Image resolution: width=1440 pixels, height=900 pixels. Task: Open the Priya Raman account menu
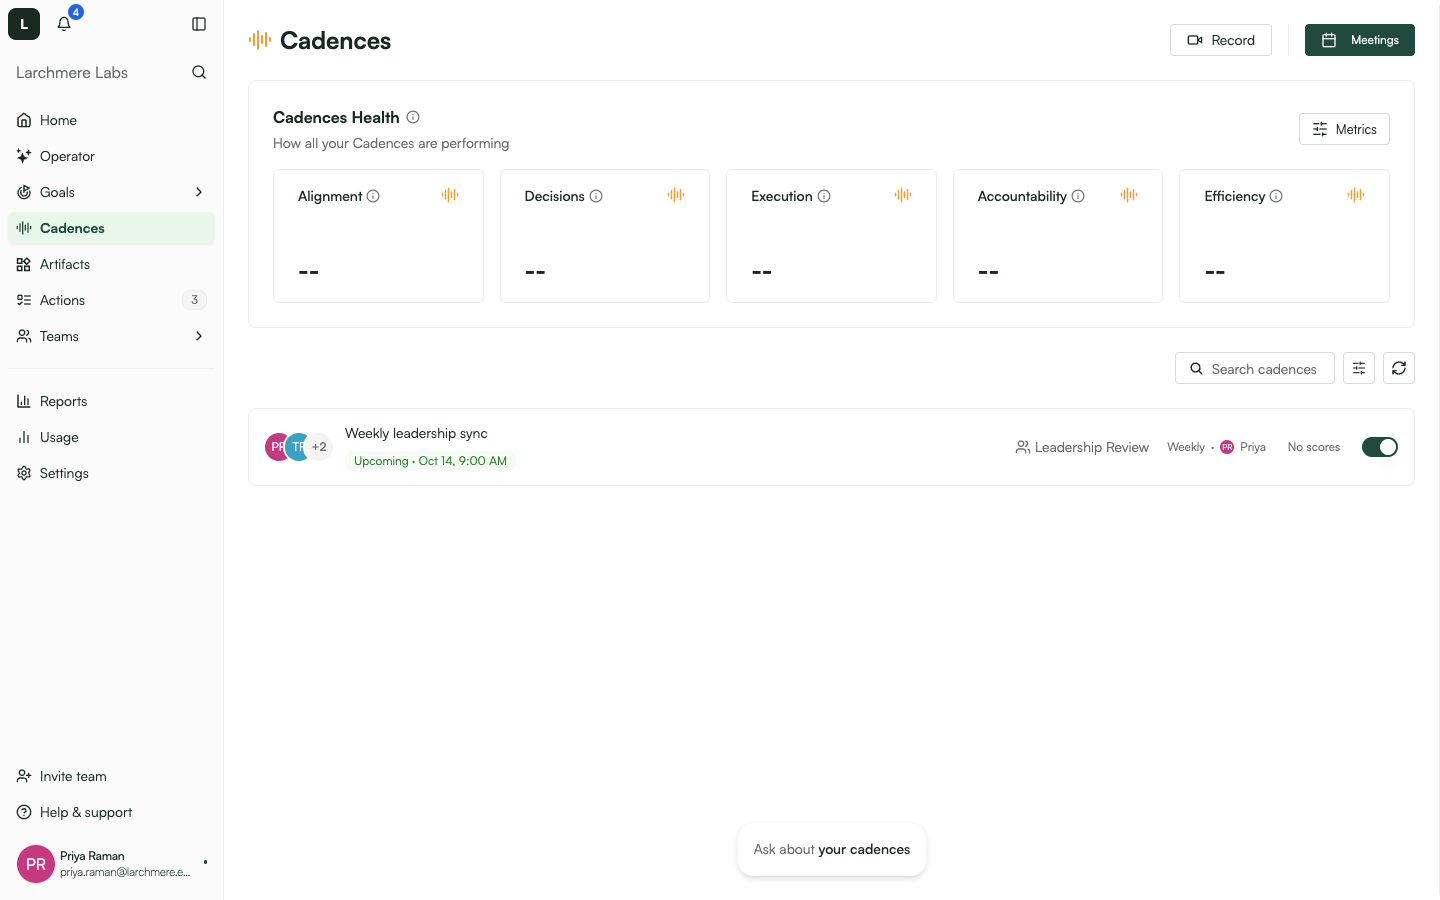pos(111,864)
